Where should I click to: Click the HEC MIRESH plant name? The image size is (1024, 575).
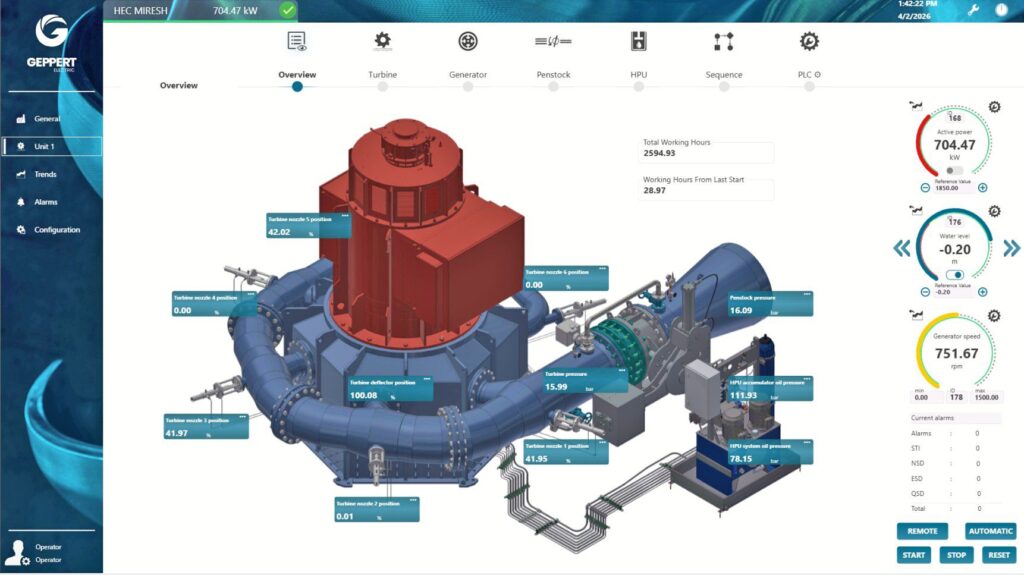[140, 10]
